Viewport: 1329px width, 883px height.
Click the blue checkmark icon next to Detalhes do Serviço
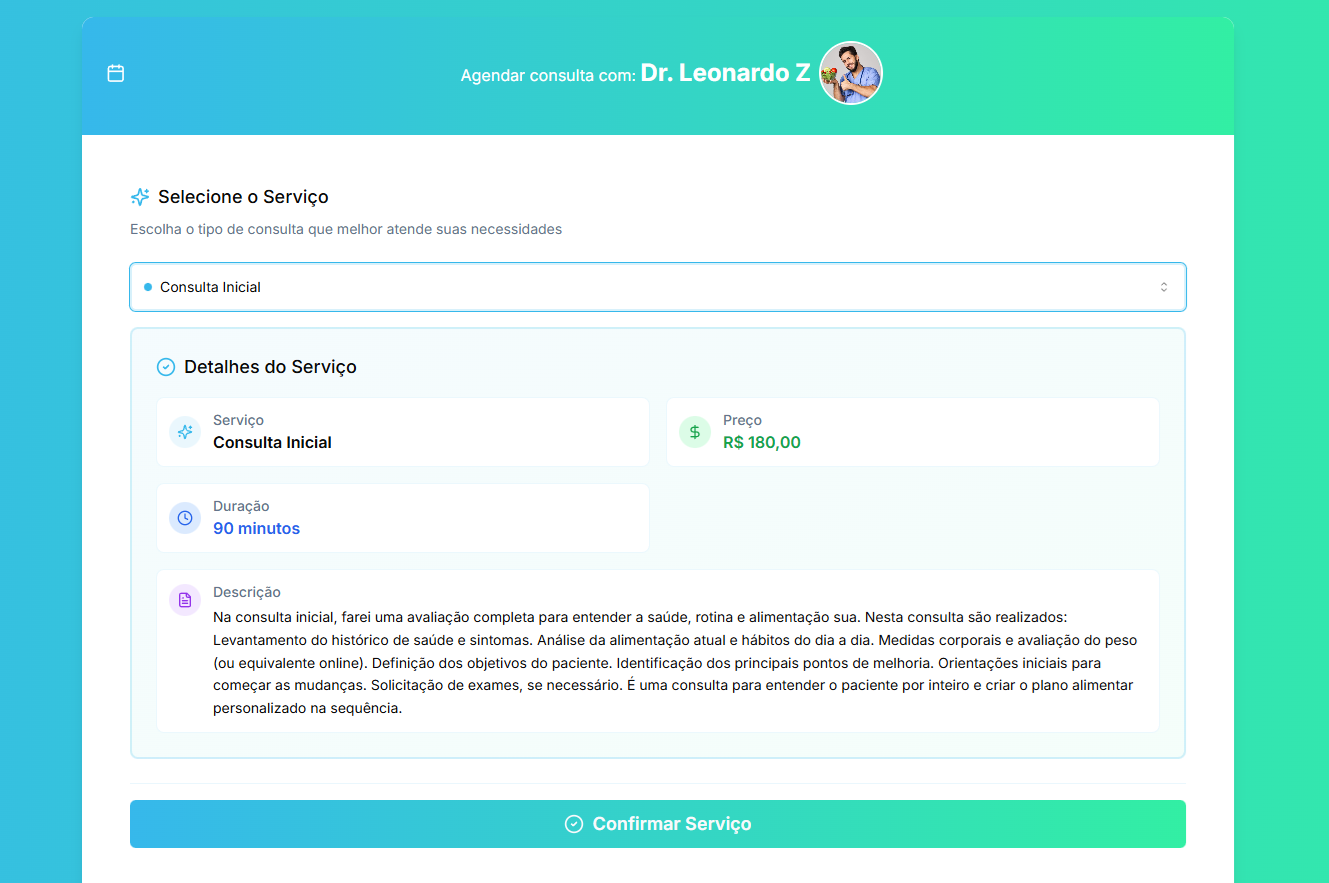point(166,366)
